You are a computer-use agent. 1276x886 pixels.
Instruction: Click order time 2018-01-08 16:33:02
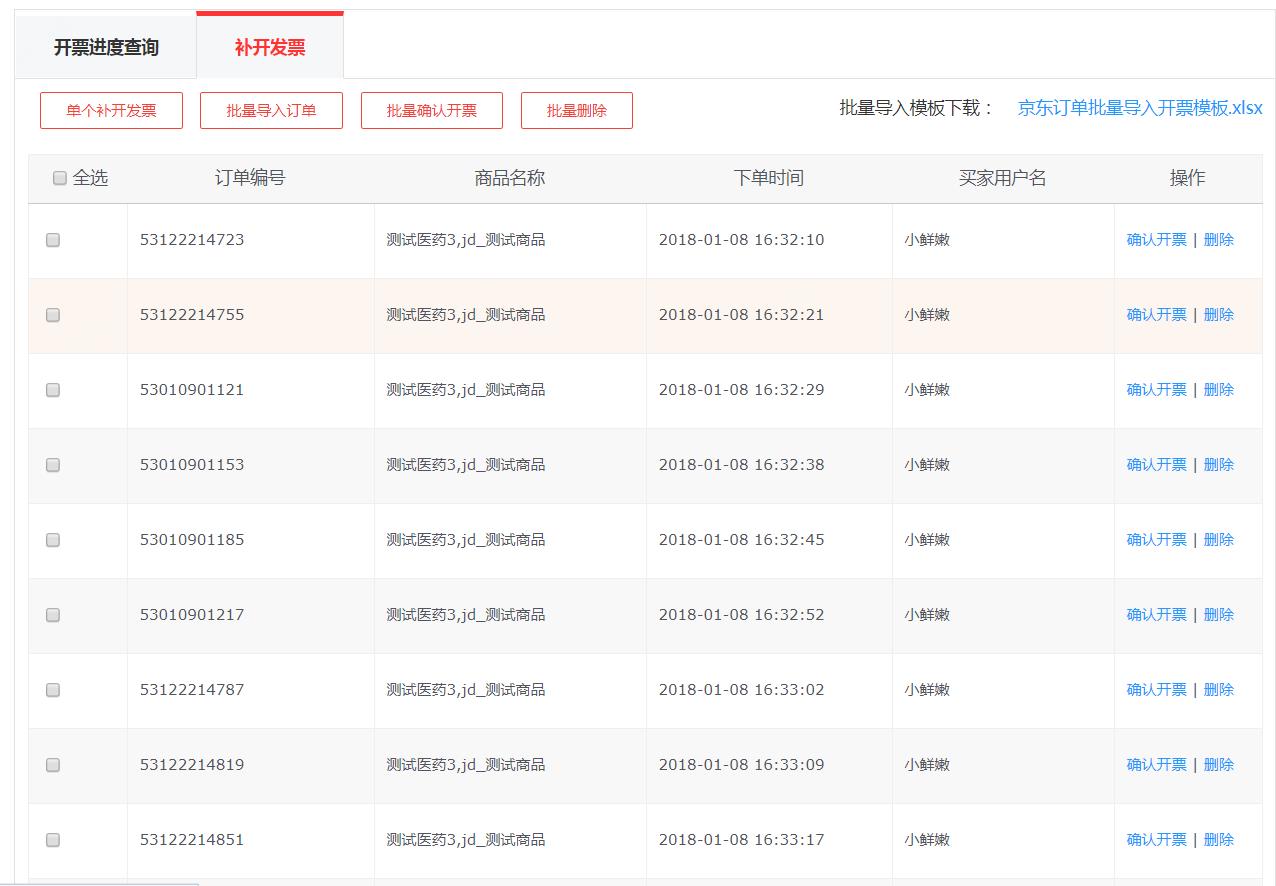click(742, 690)
